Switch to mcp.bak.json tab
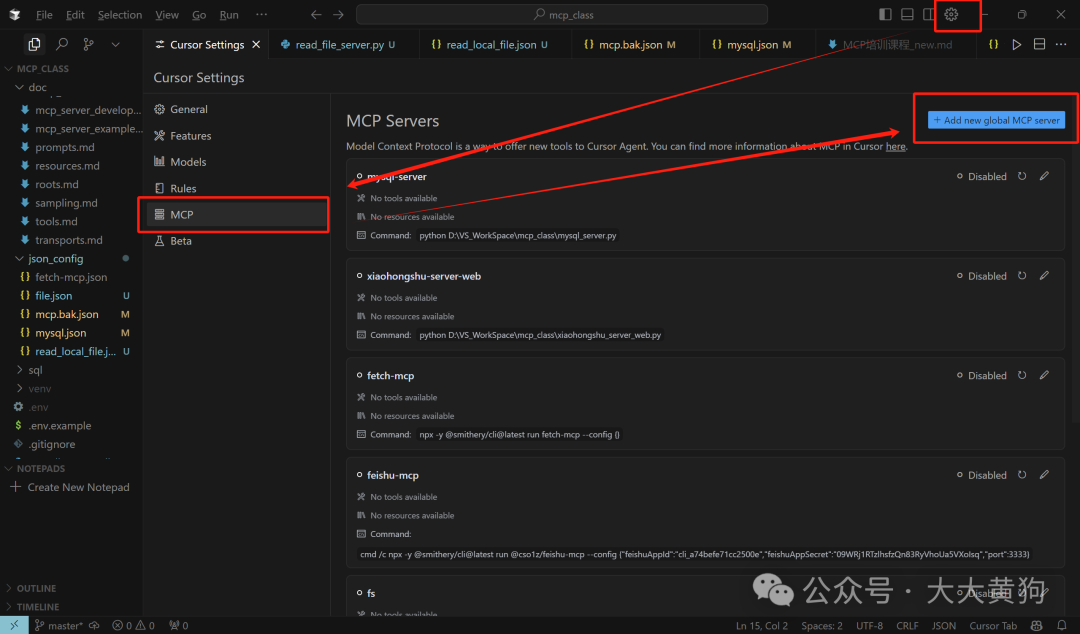 [630, 45]
